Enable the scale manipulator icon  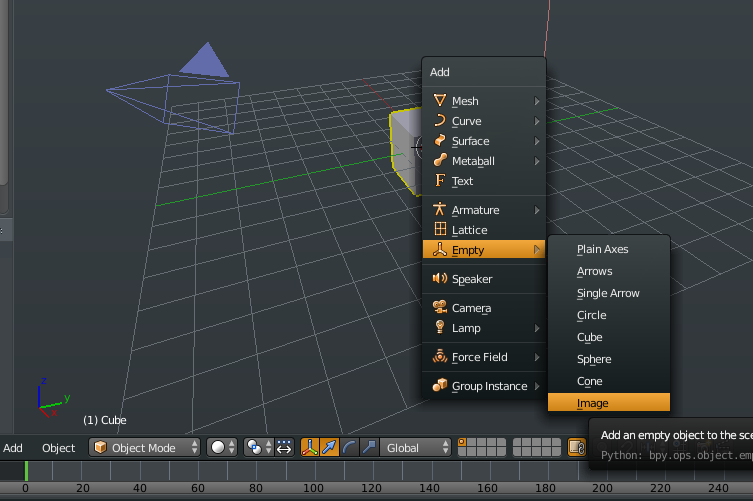point(369,448)
